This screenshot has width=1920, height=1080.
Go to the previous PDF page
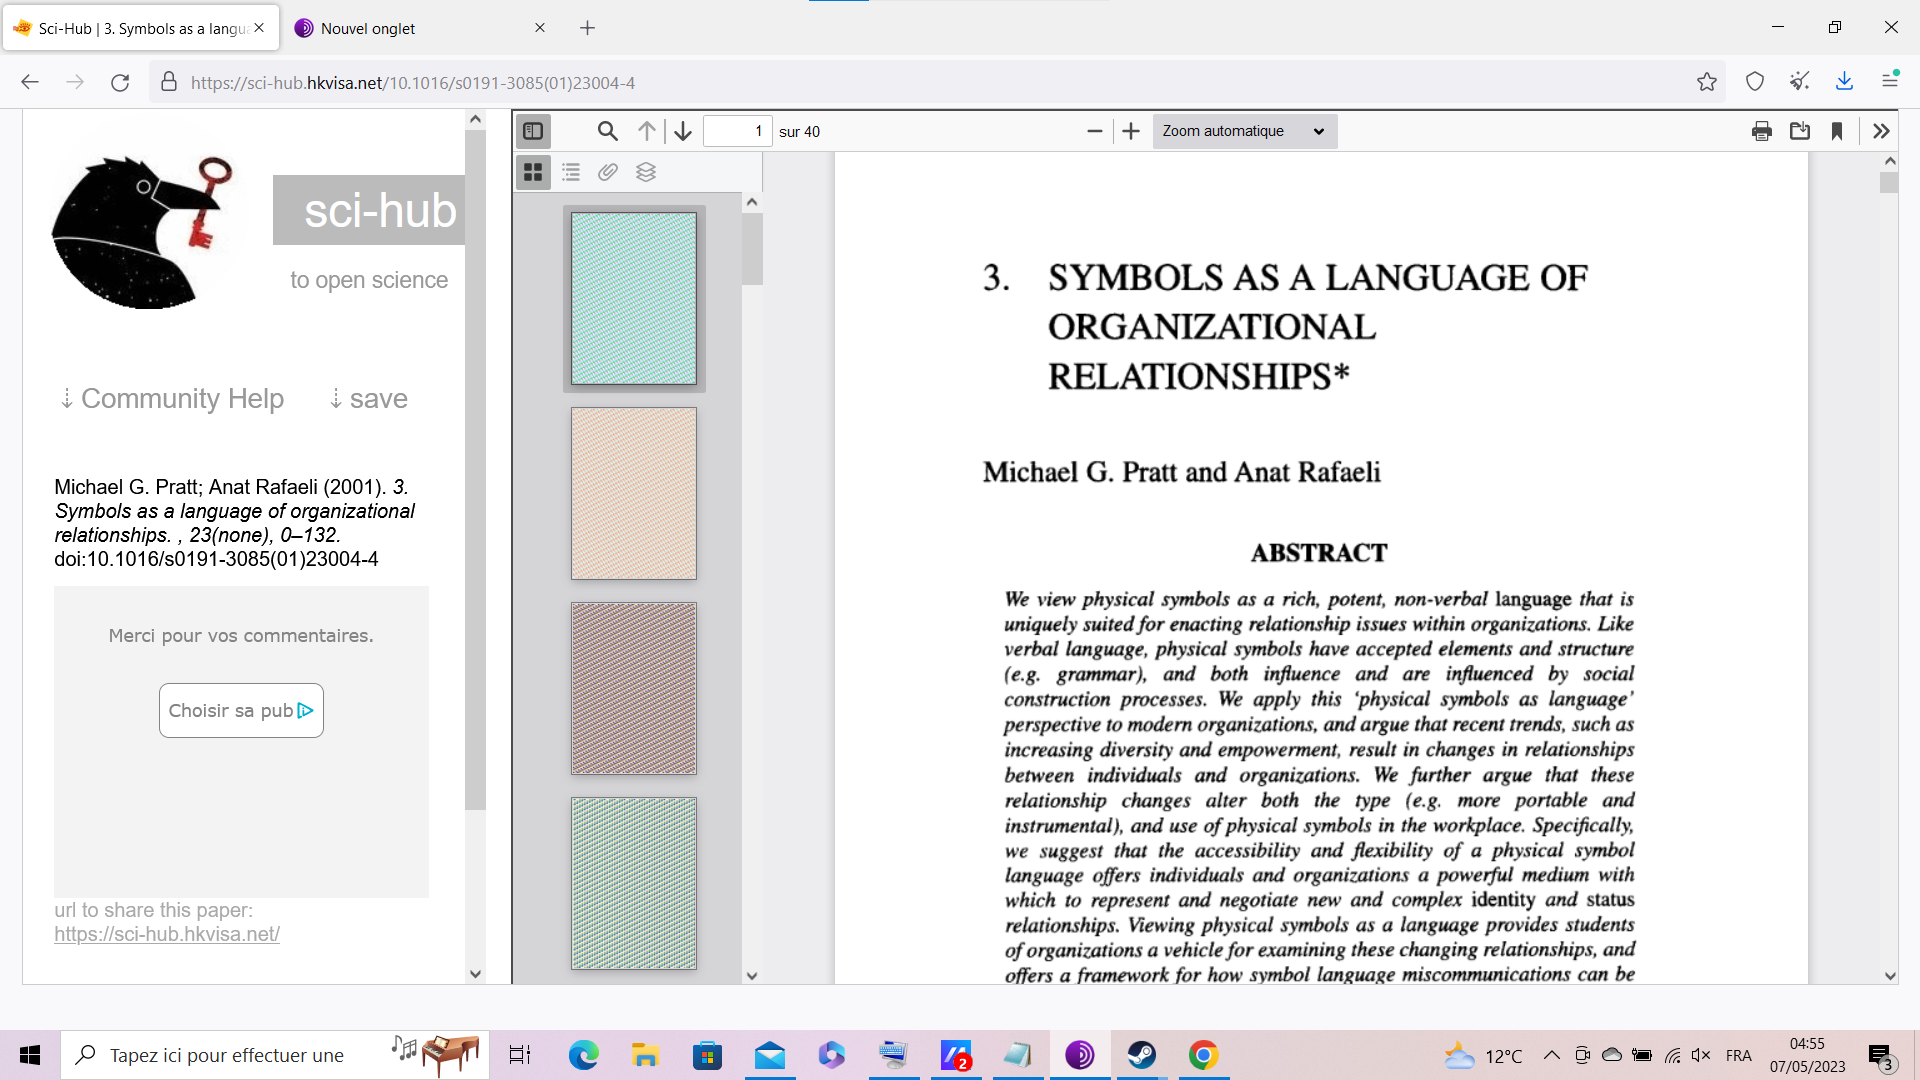coord(647,131)
